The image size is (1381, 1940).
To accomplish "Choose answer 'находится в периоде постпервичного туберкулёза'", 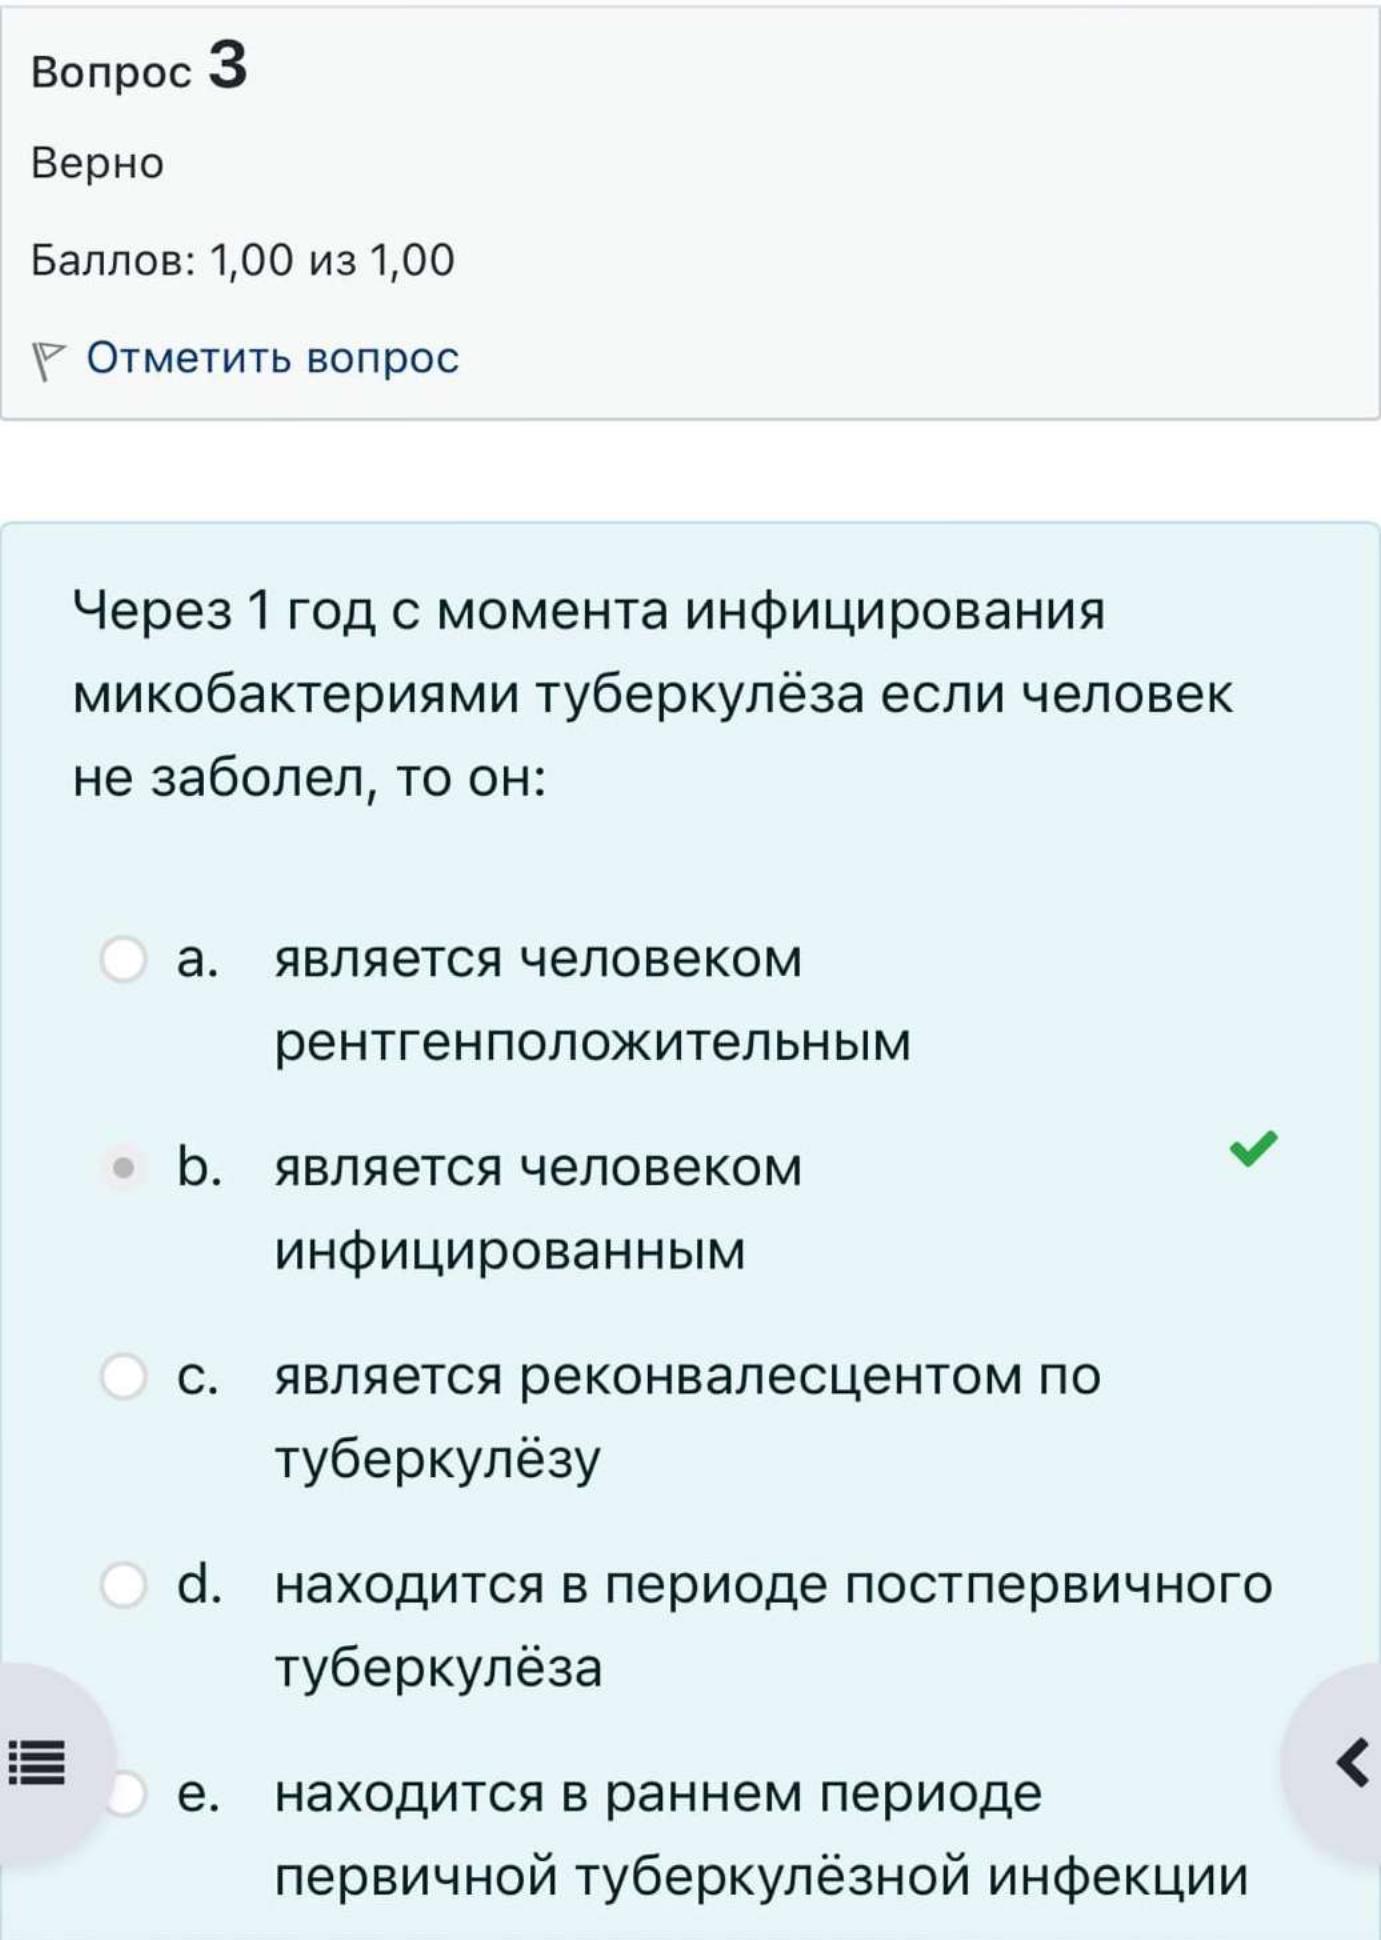I will [773, 1626].
